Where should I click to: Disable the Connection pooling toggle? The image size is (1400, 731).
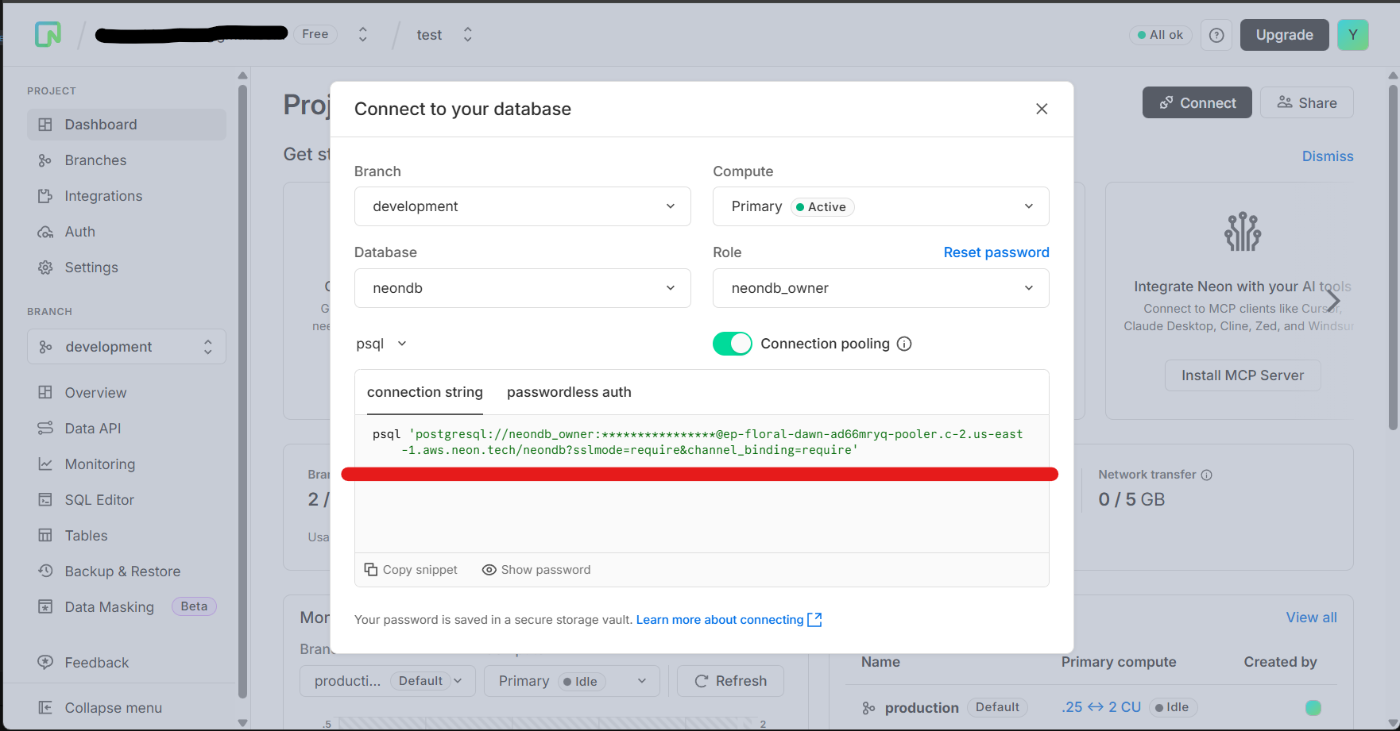[x=732, y=344]
